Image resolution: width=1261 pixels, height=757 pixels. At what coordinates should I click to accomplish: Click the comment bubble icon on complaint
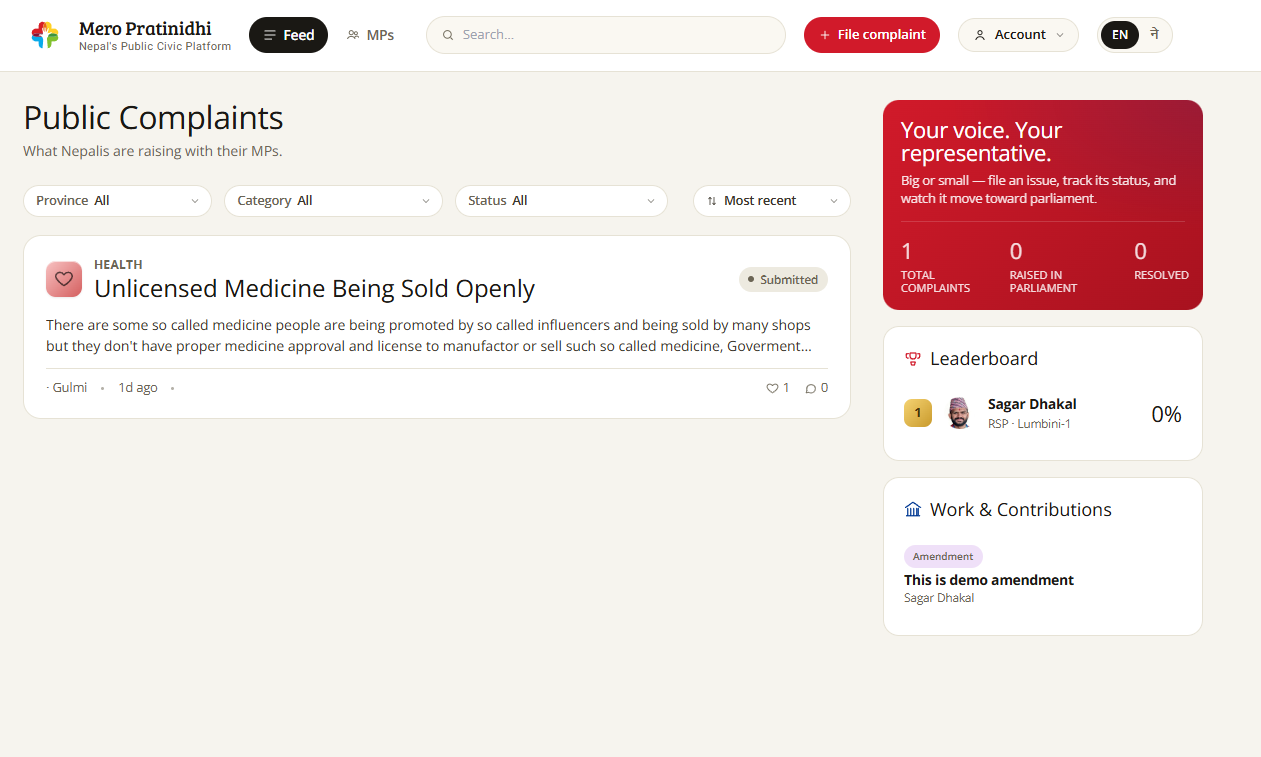pos(811,388)
